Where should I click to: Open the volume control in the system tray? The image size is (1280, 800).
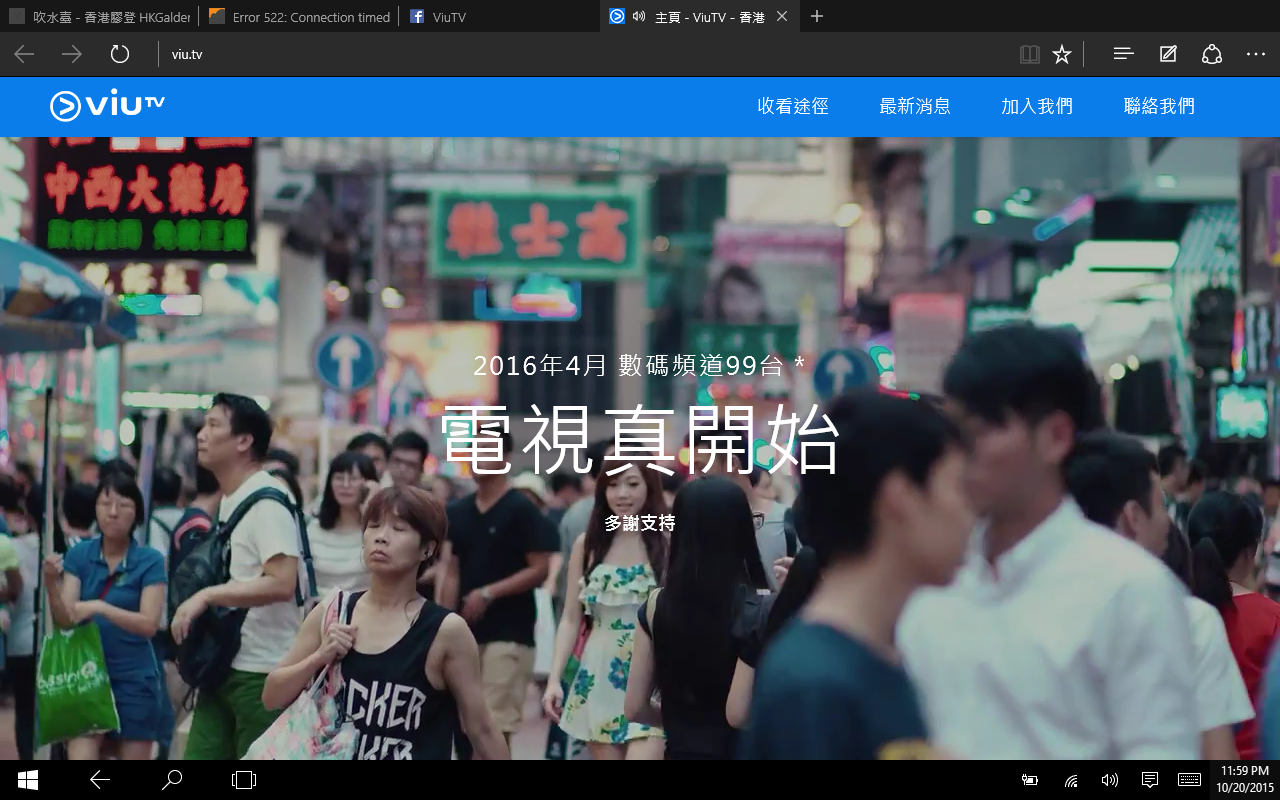pyautogui.click(x=1109, y=780)
